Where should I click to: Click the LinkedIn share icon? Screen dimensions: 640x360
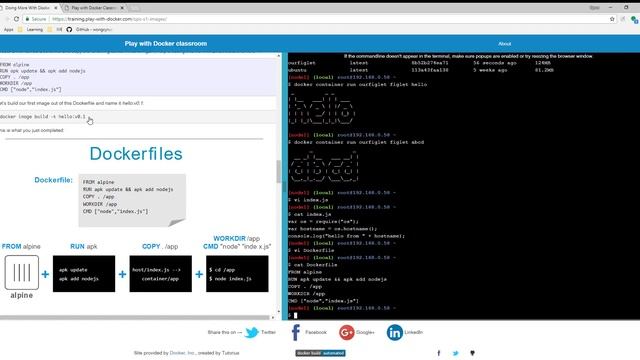click(394, 332)
